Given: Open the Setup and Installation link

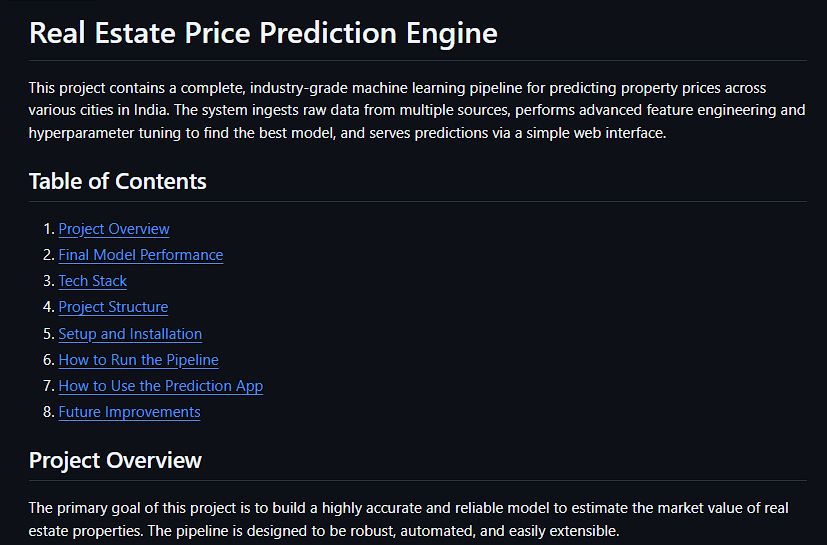Looking at the screenshot, I should 130,334.
